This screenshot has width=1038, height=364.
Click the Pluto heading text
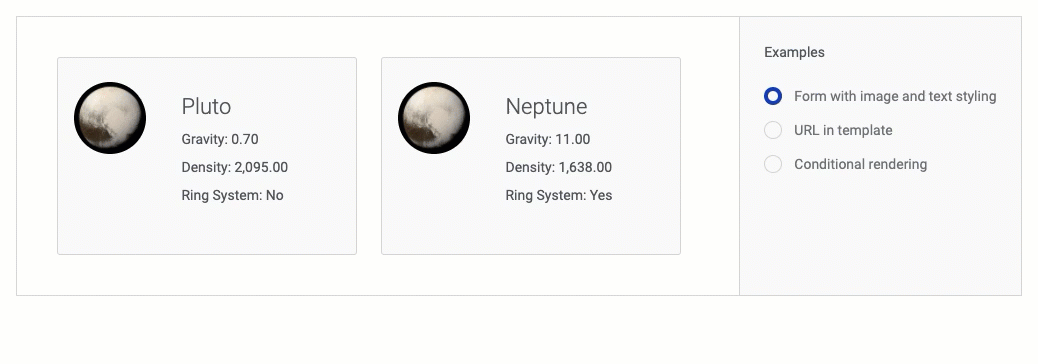[x=206, y=107]
